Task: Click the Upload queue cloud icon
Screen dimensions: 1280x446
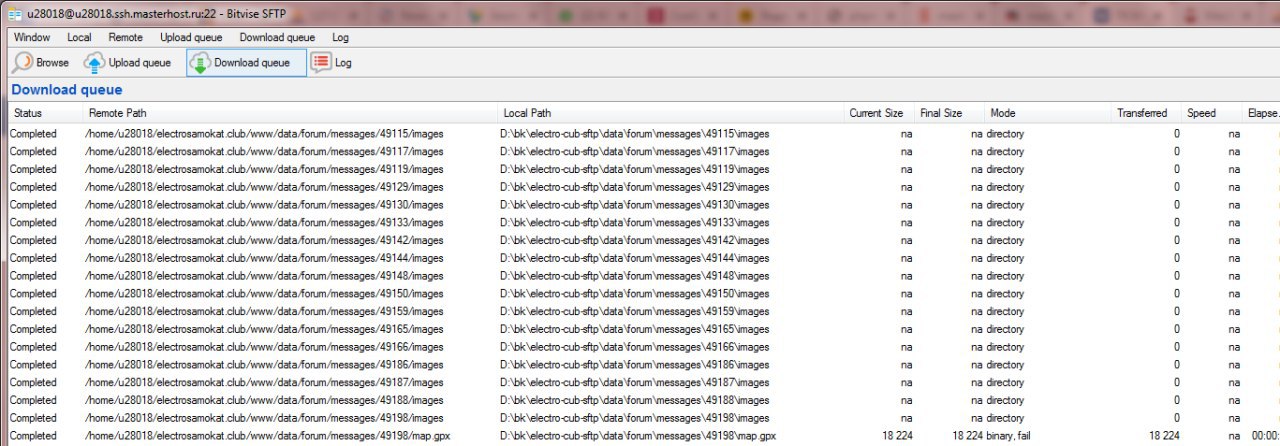Action: tap(94, 62)
